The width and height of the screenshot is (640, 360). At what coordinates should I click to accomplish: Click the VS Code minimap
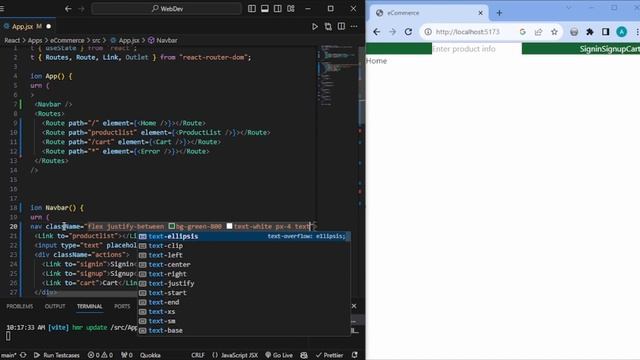pyautogui.click(x=337, y=76)
